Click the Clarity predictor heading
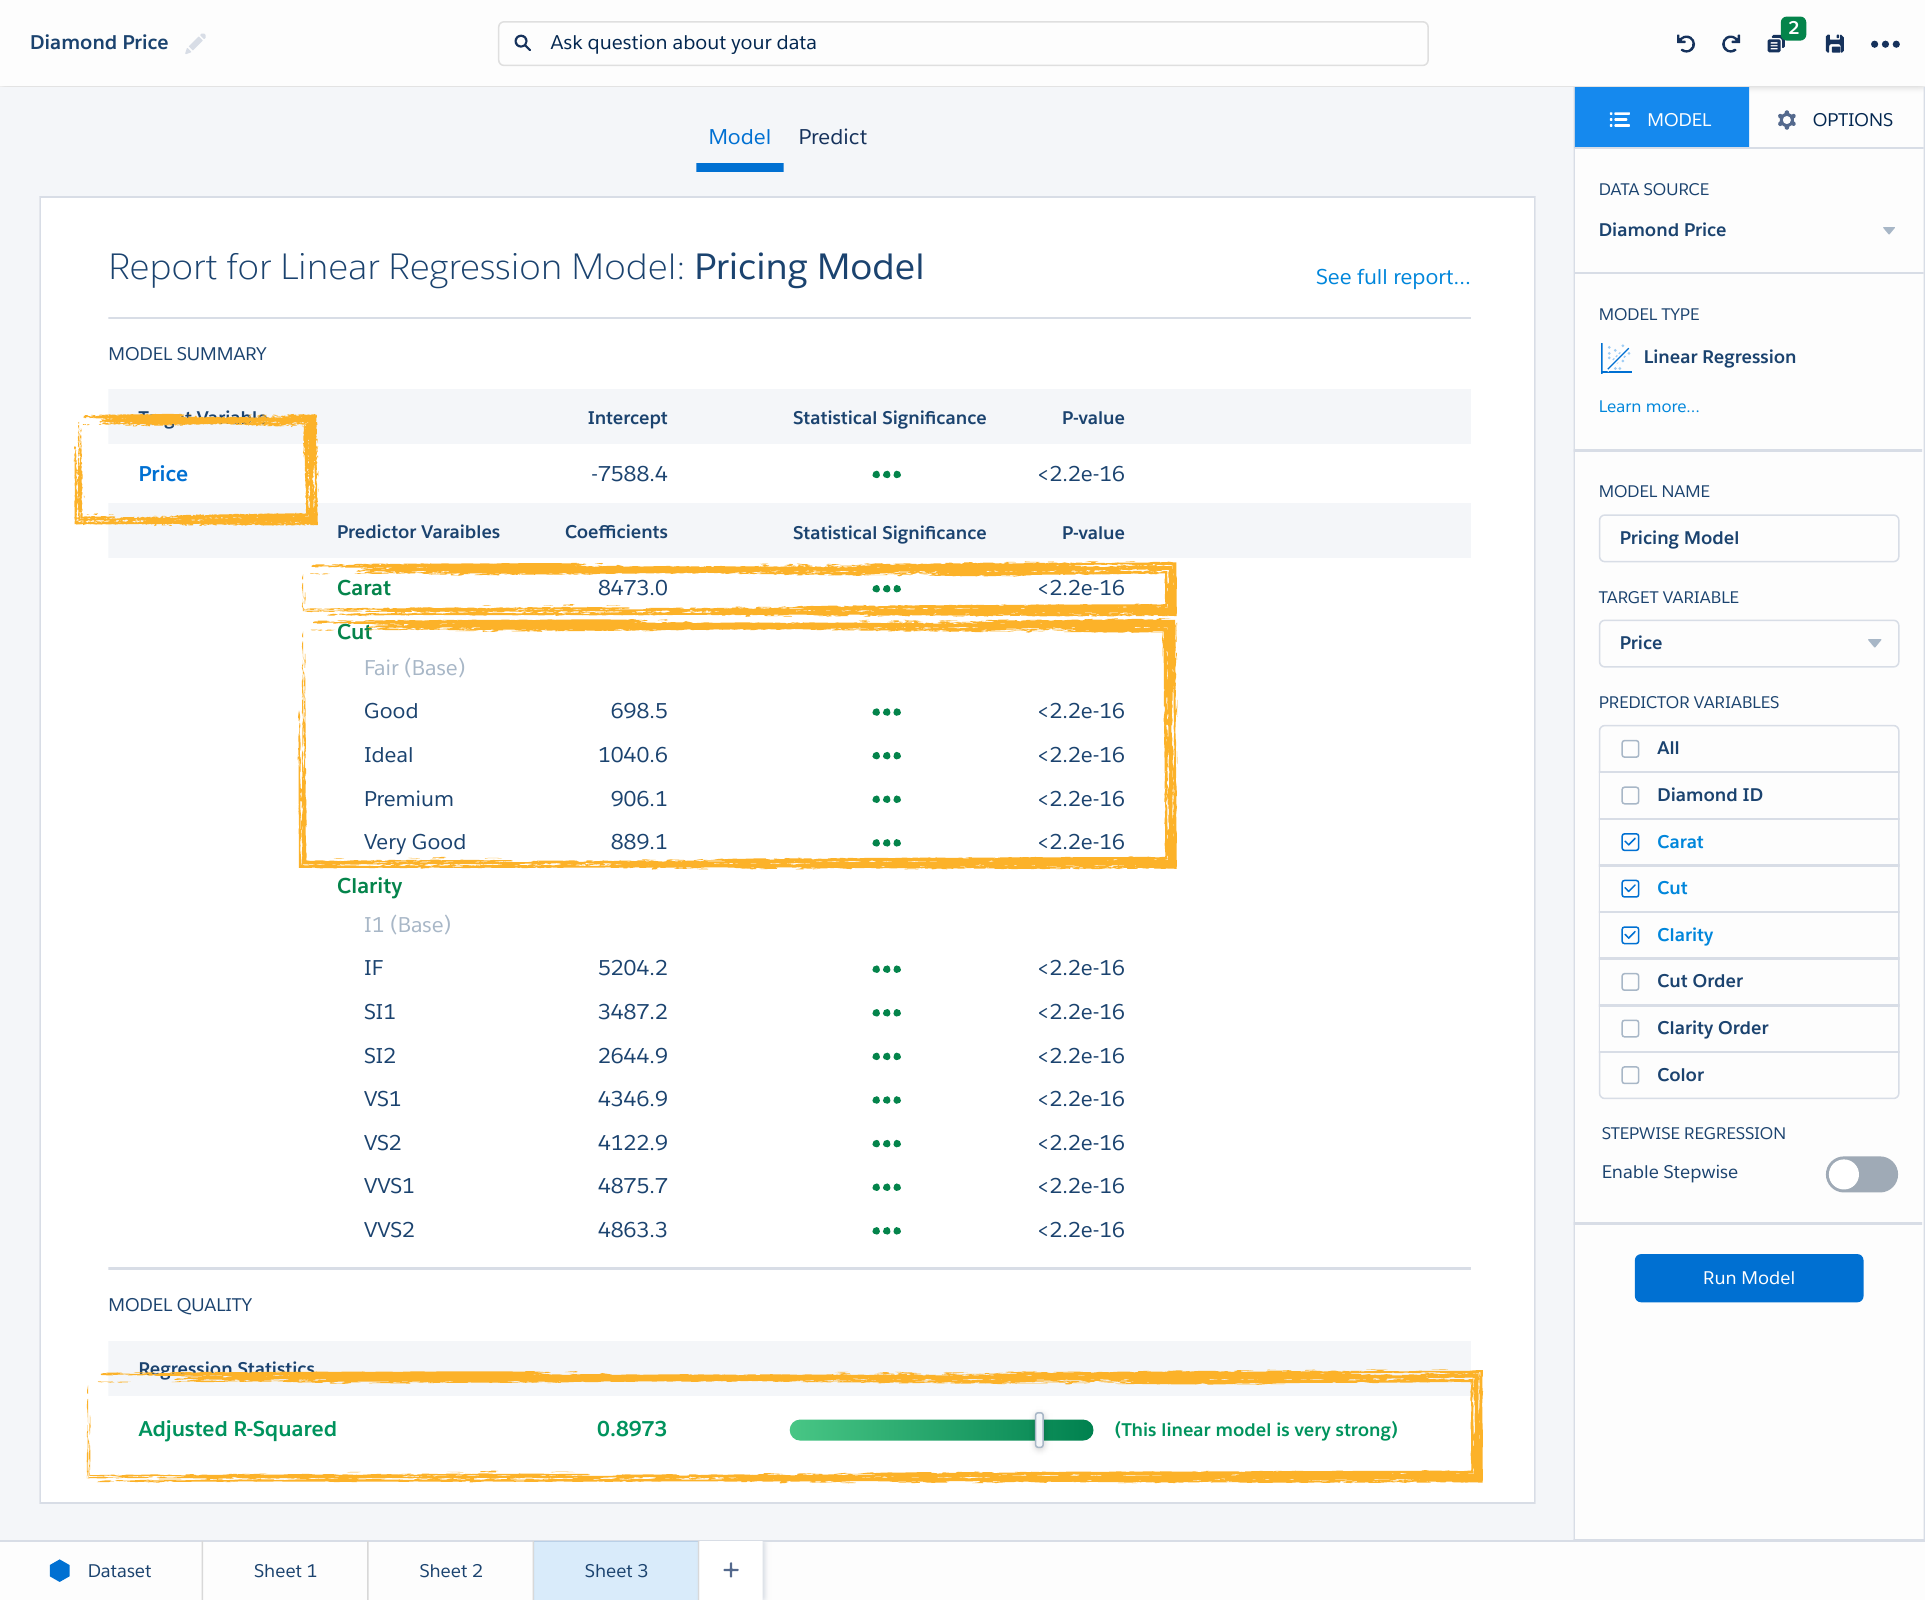Screen dimensions: 1925x1600 (369, 886)
